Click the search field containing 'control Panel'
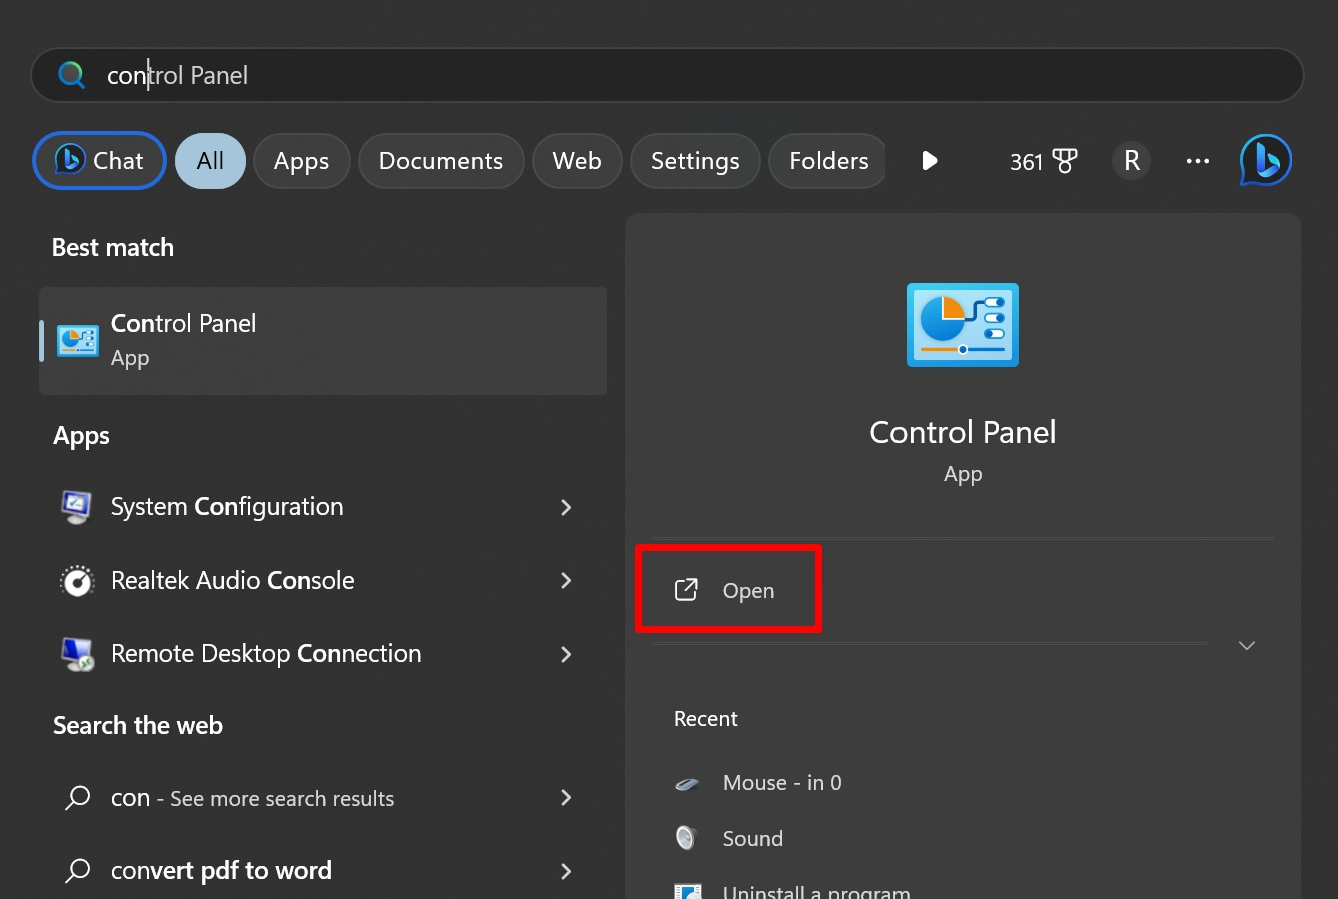 pos(668,75)
